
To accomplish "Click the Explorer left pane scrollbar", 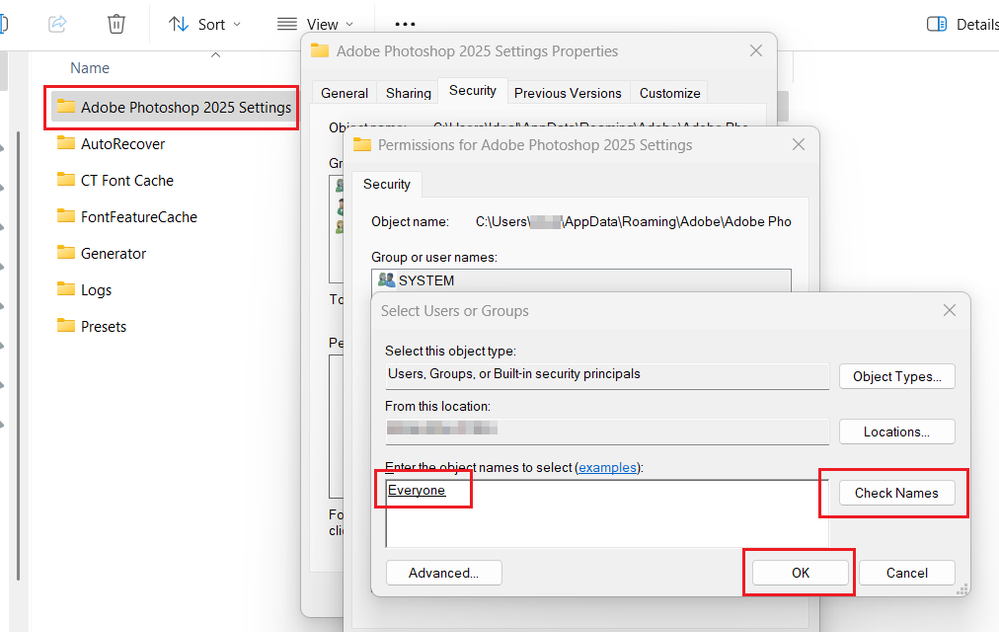I will coord(18,356).
